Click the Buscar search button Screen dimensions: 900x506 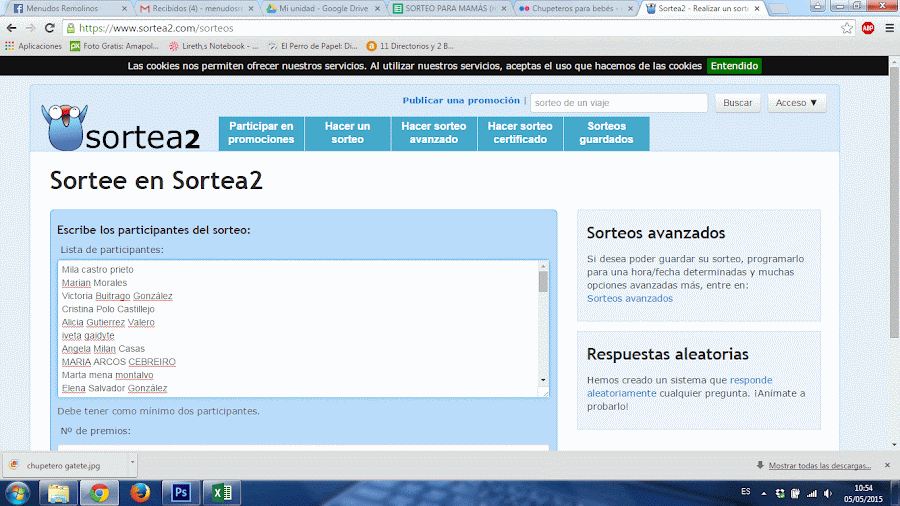pyautogui.click(x=738, y=103)
